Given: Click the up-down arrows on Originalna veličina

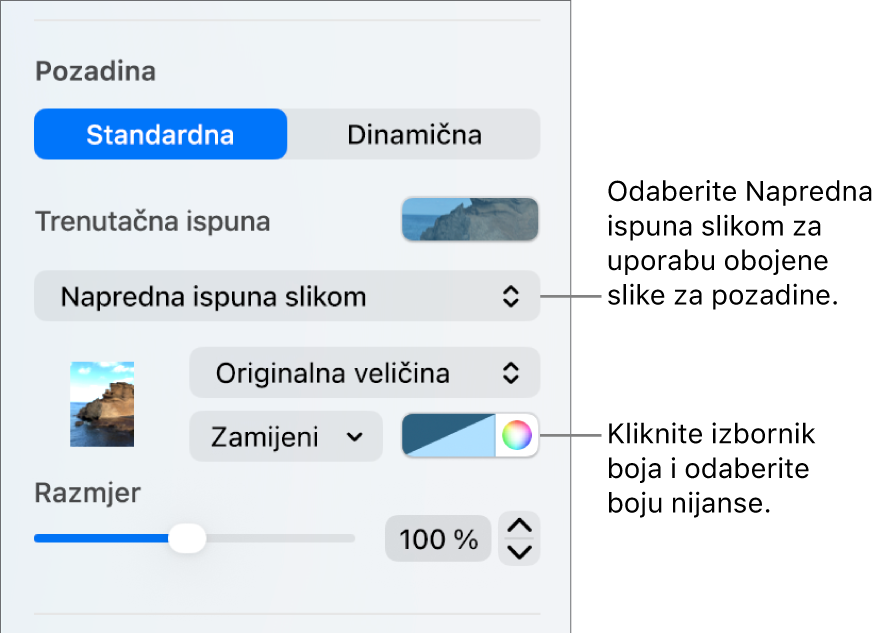Looking at the screenshot, I should coord(510,373).
